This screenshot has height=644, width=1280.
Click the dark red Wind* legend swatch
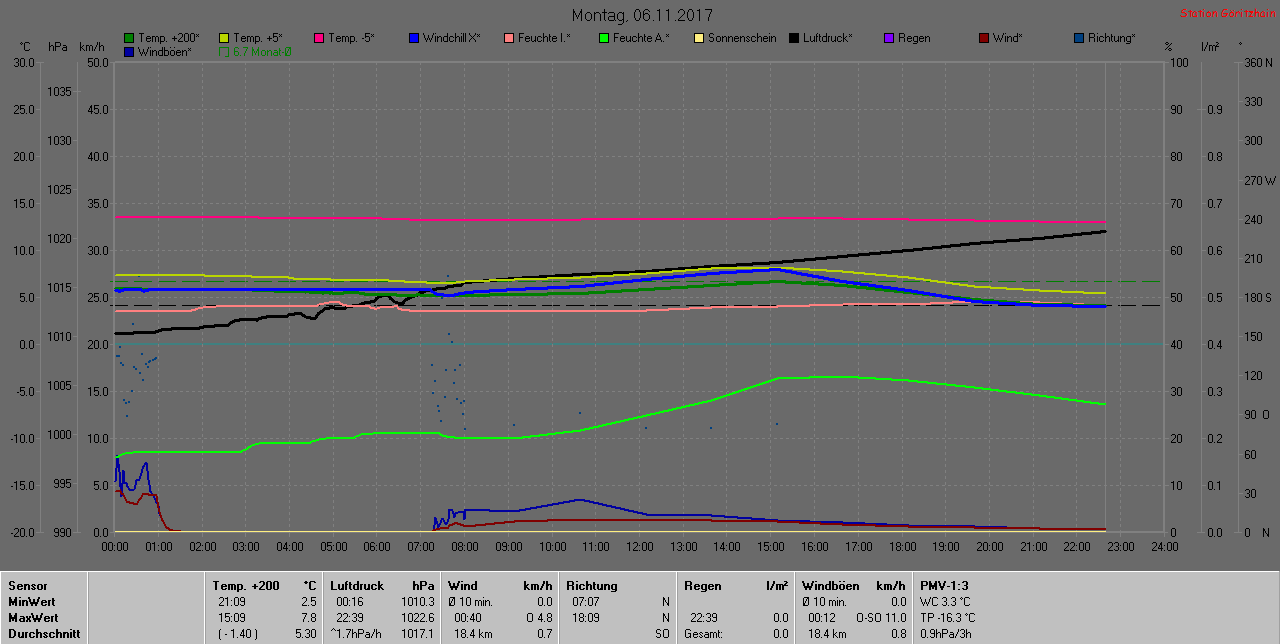[x=983, y=38]
